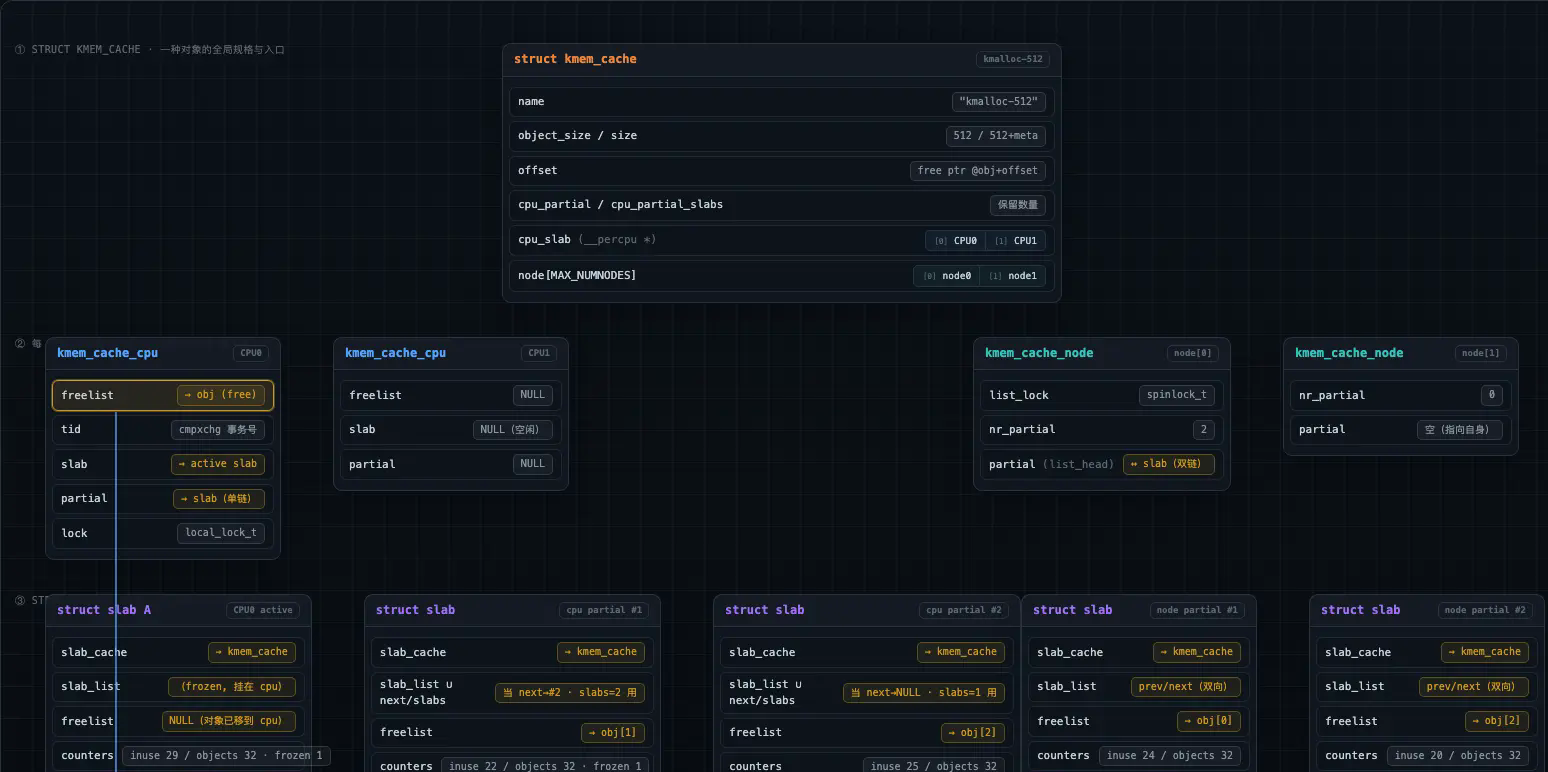This screenshot has height=772, width=1548.
Task: Click the CPU1 chip in cpu_slab row
Action: (x=1015, y=240)
